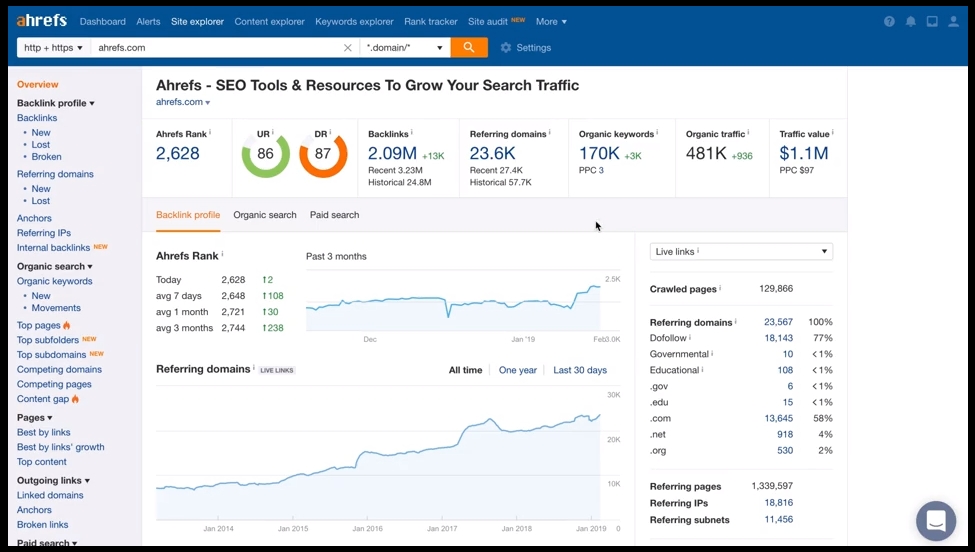
Task: Click the 2.09M backlinks value
Action: [392, 153]
